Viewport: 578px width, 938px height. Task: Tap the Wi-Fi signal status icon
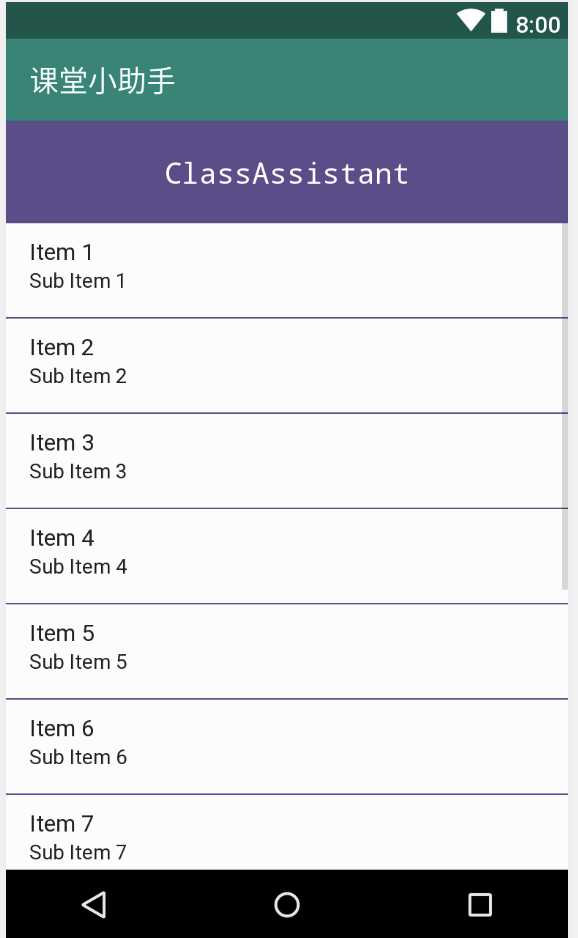pos(471,21)
